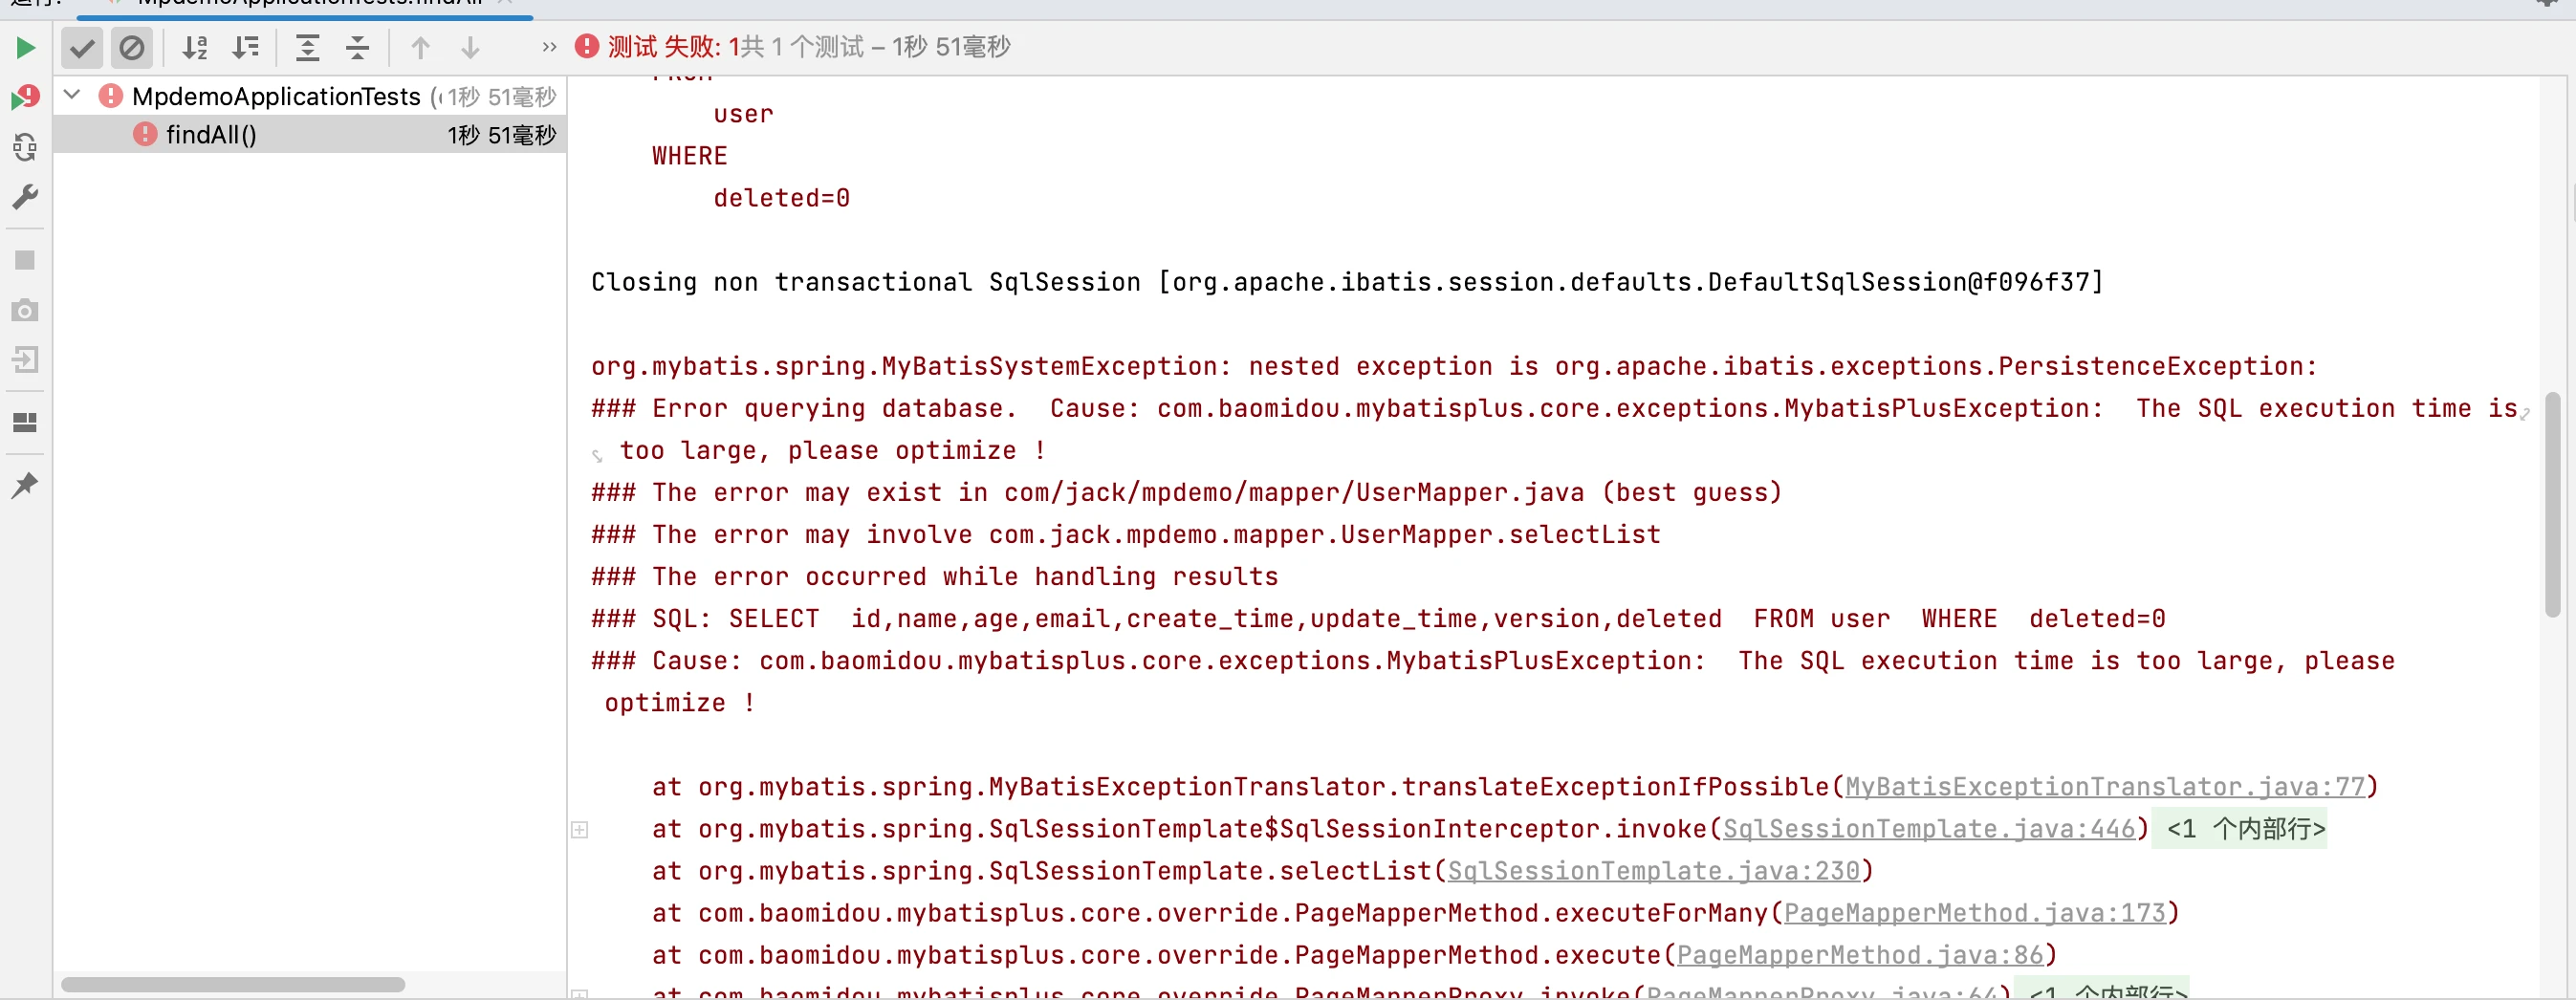Open PageMapperMethod.java:86 link
2576x1000 pixels.
click(x=1860, y=955)
